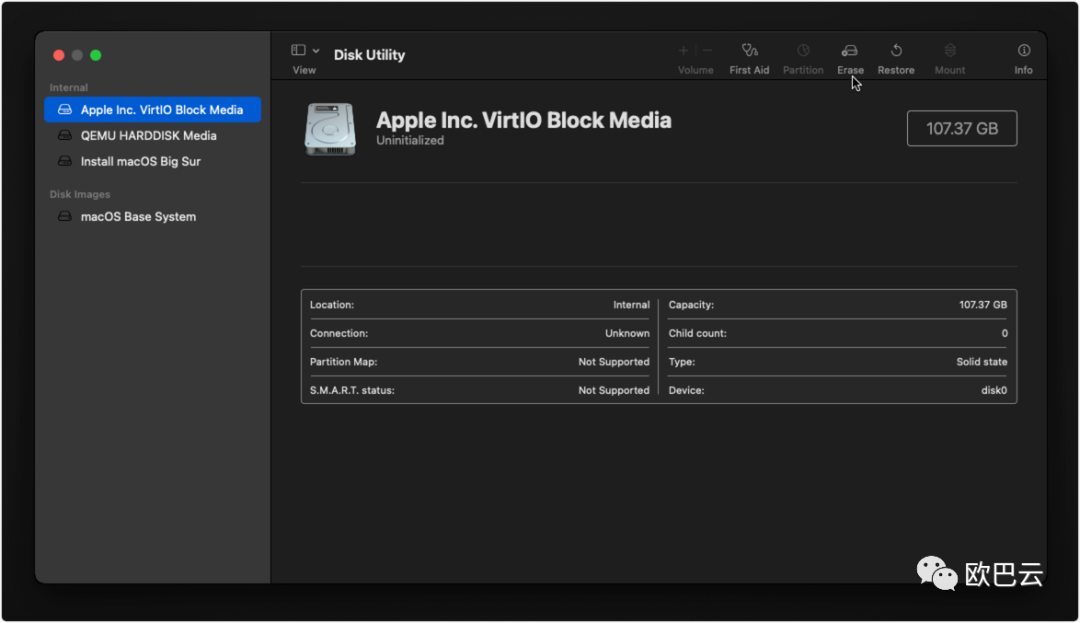Select macOS Base System disk image

[x=138, y=217]
